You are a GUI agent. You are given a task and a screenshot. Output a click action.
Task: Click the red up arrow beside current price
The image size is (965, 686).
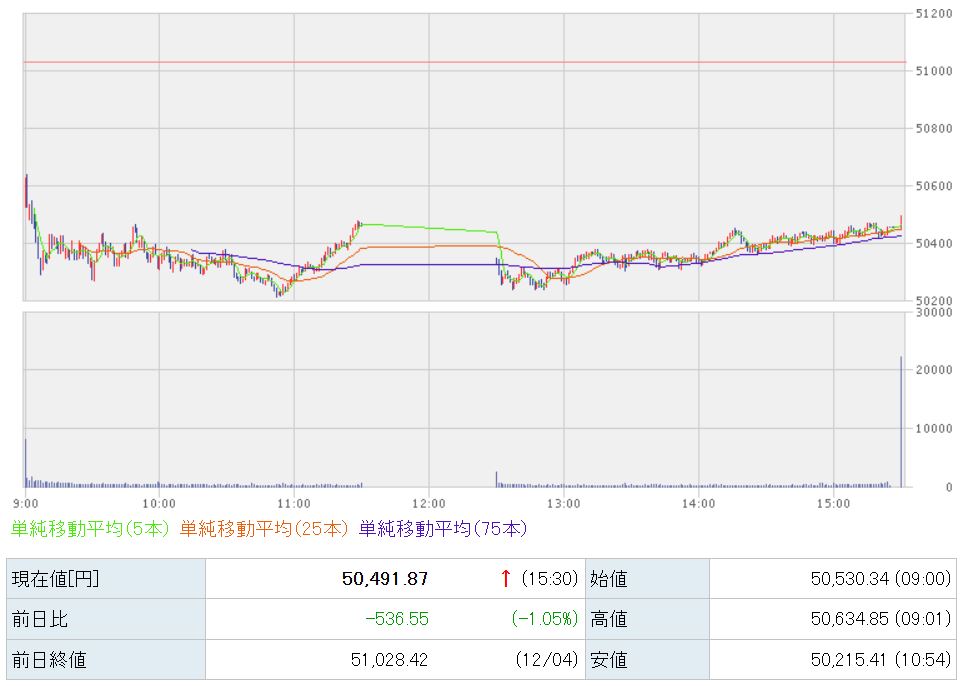506,579
